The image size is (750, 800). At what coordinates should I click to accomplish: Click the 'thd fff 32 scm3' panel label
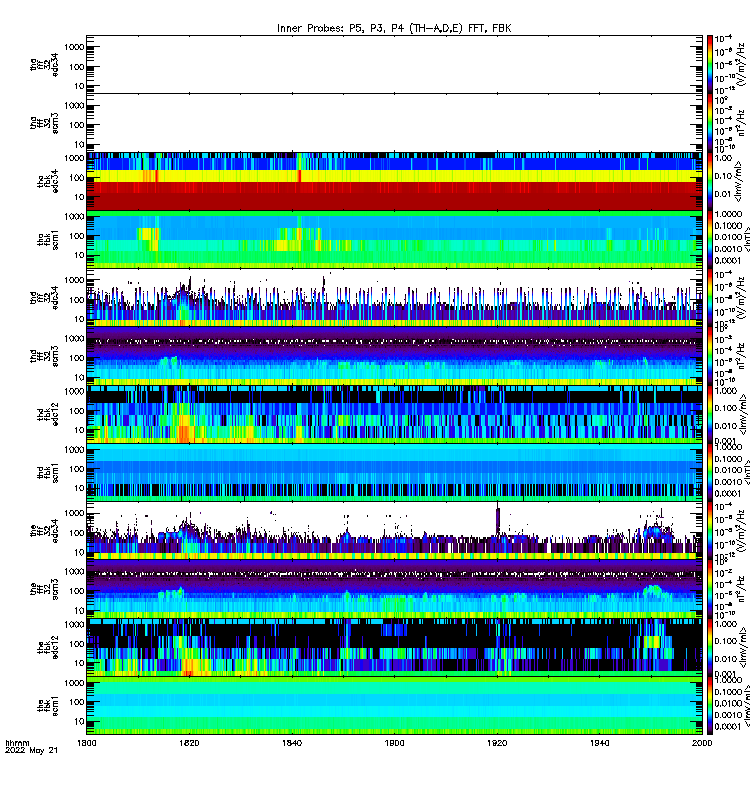(44, 356)
